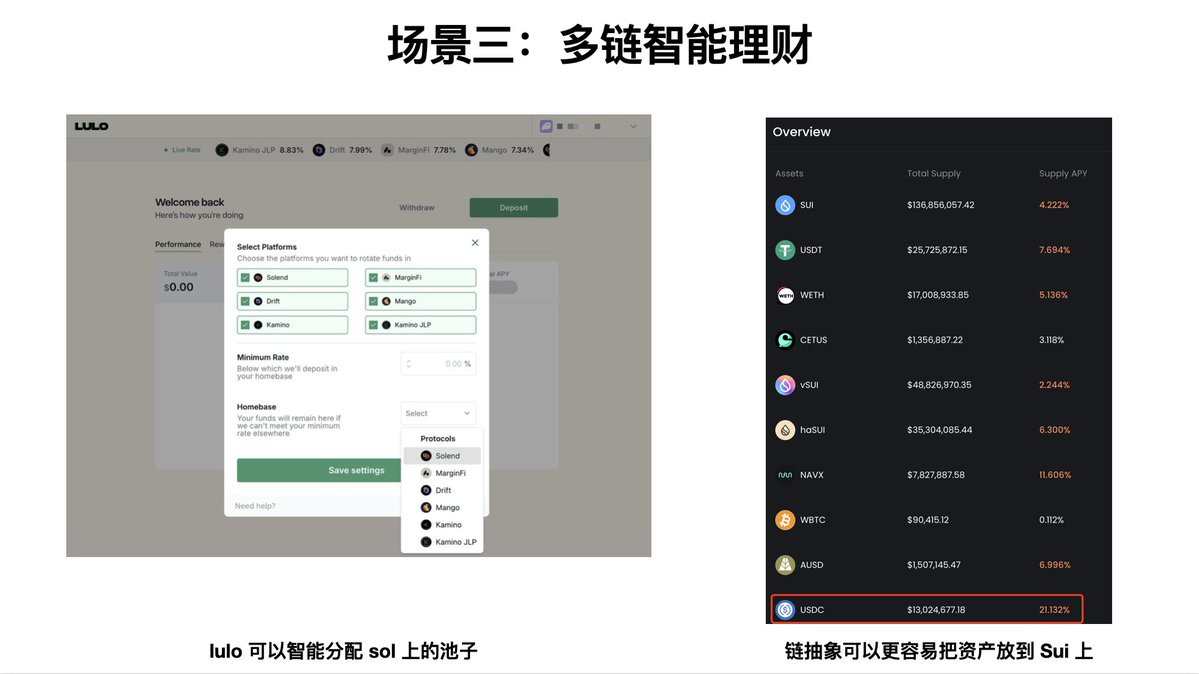Click the Live Rate label
The image size is (1199, 674).
coord(186,150)
